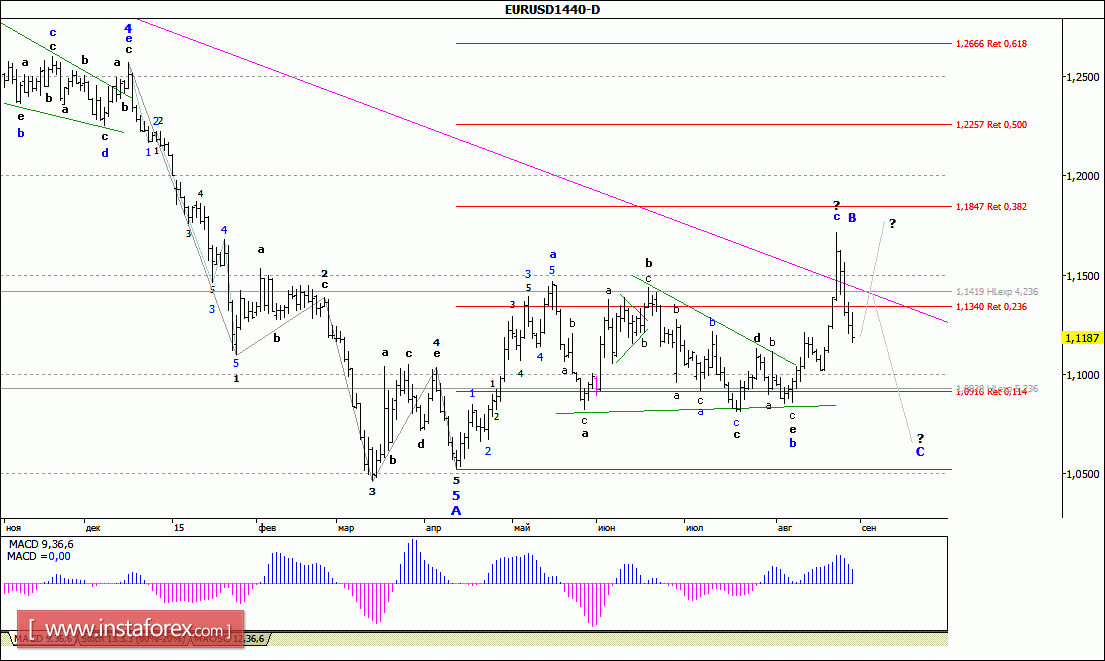Viewport: 1105px width, 661px height.
Task: Select the blue wave B label near peak
Action: pos(852,218)
